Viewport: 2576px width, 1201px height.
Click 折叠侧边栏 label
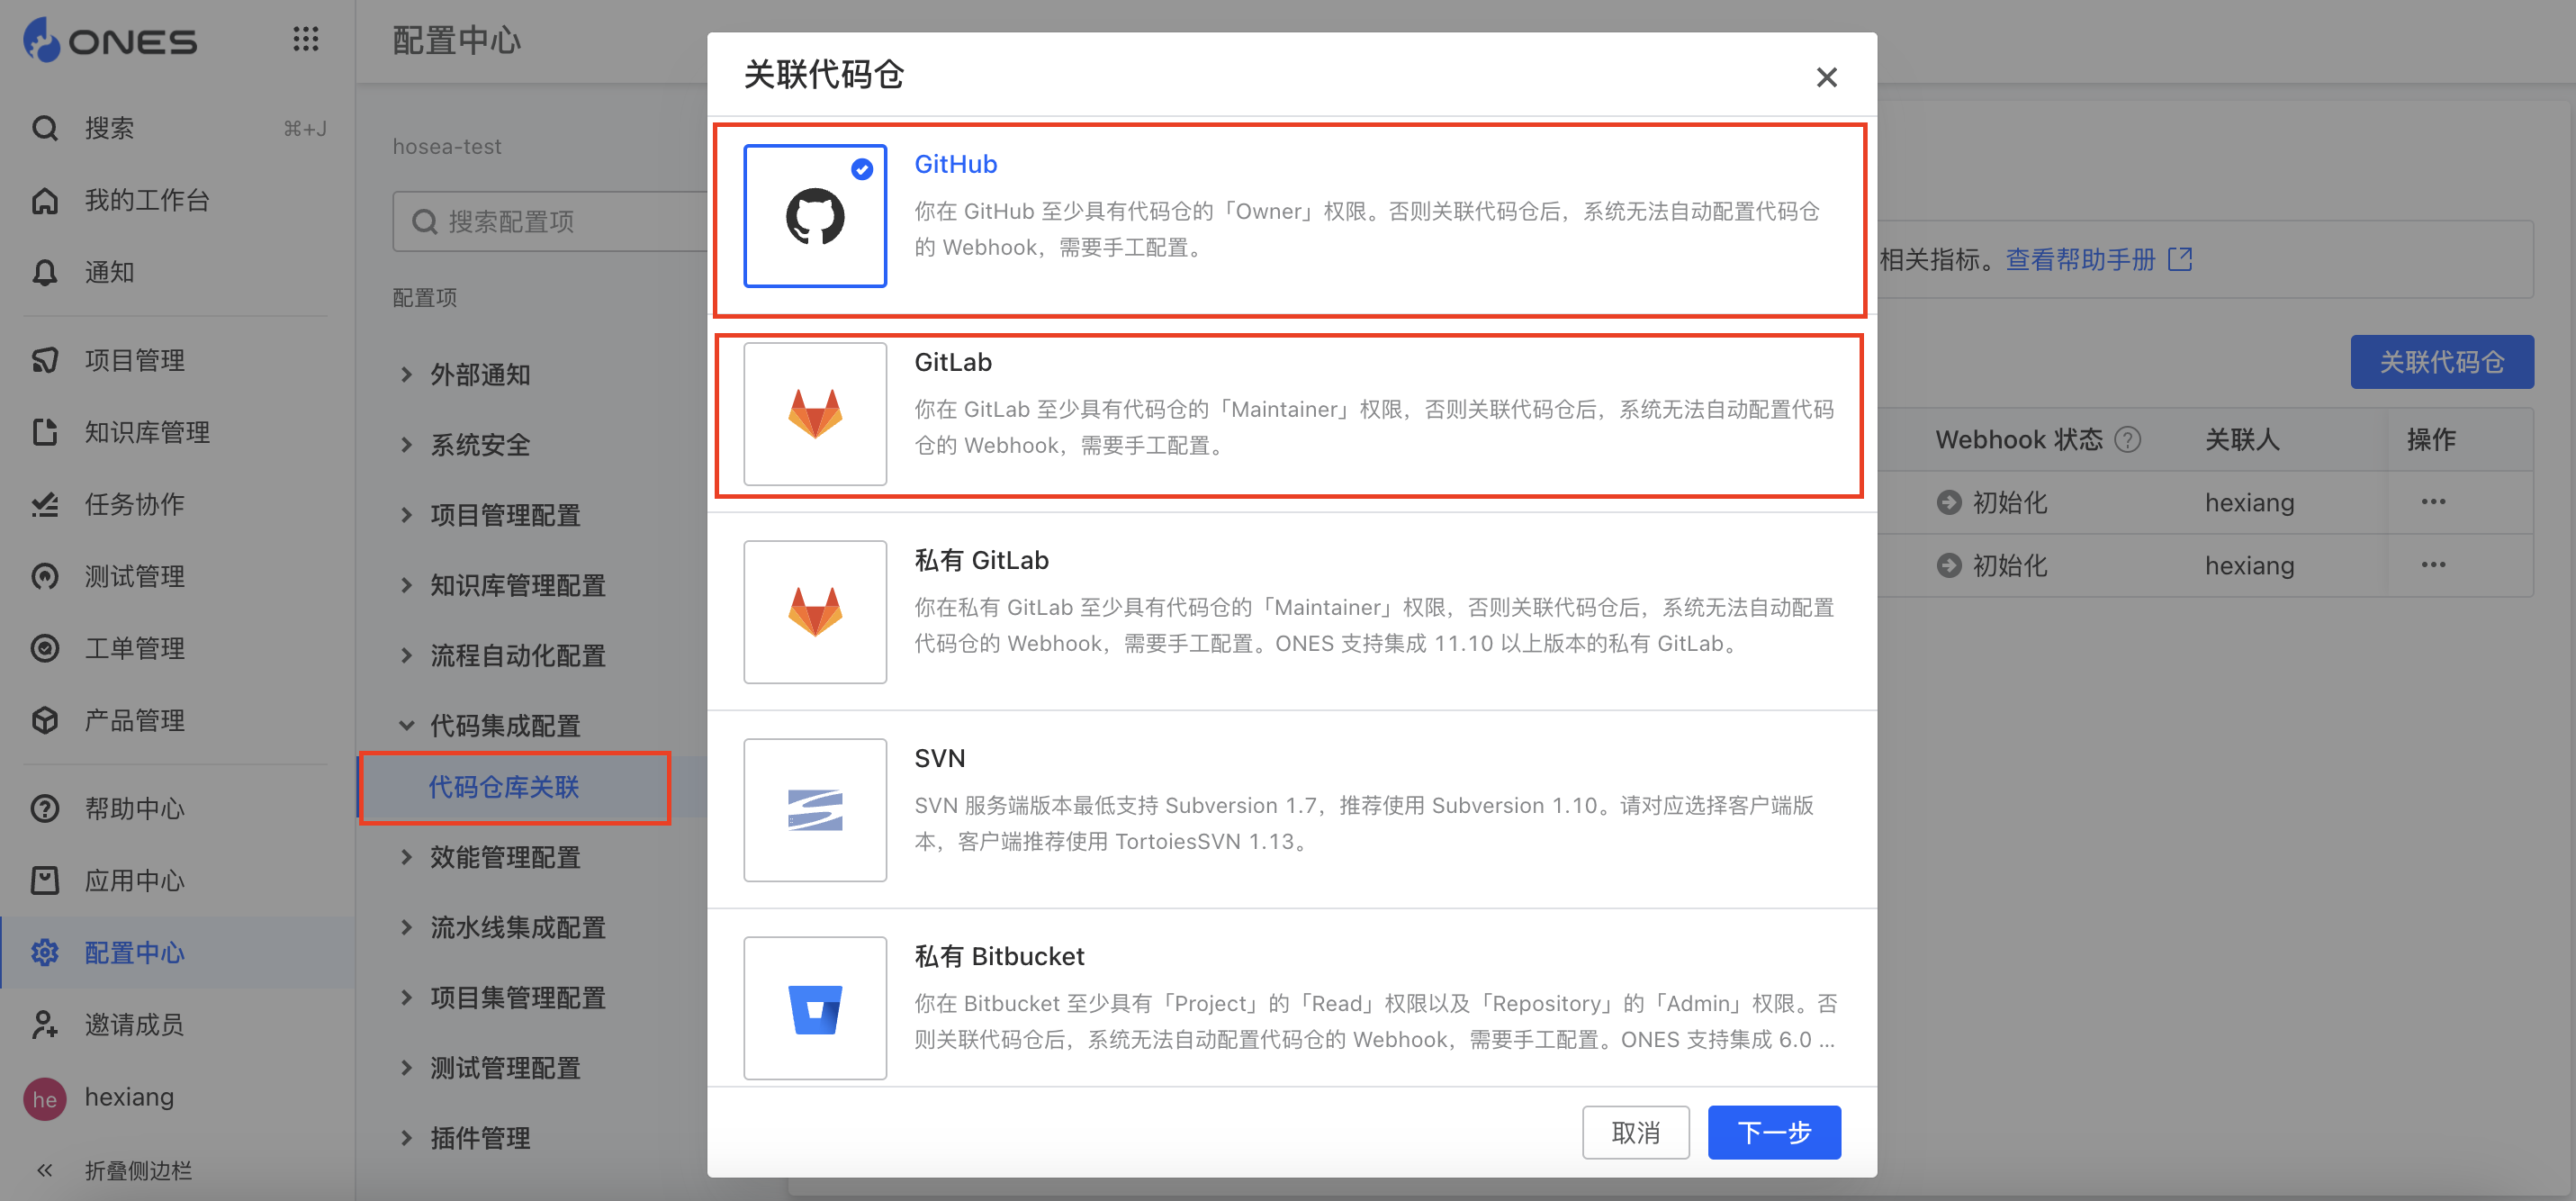coord(138,1170)
